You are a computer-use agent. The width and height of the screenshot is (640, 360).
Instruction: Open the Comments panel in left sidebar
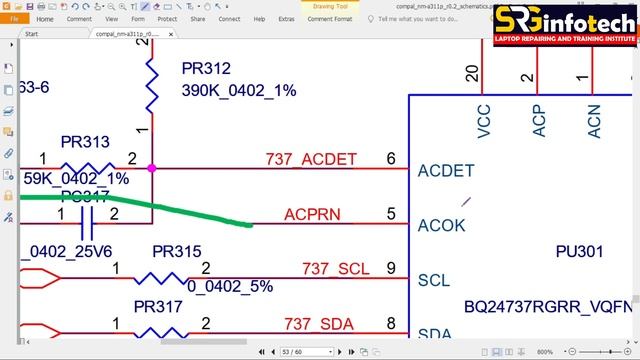(8, 132)
